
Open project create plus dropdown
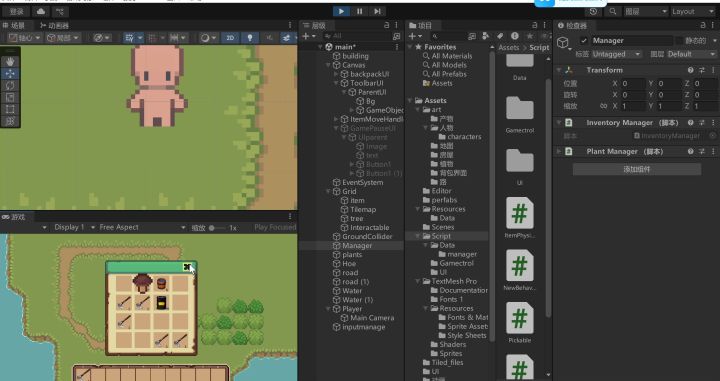415,36
